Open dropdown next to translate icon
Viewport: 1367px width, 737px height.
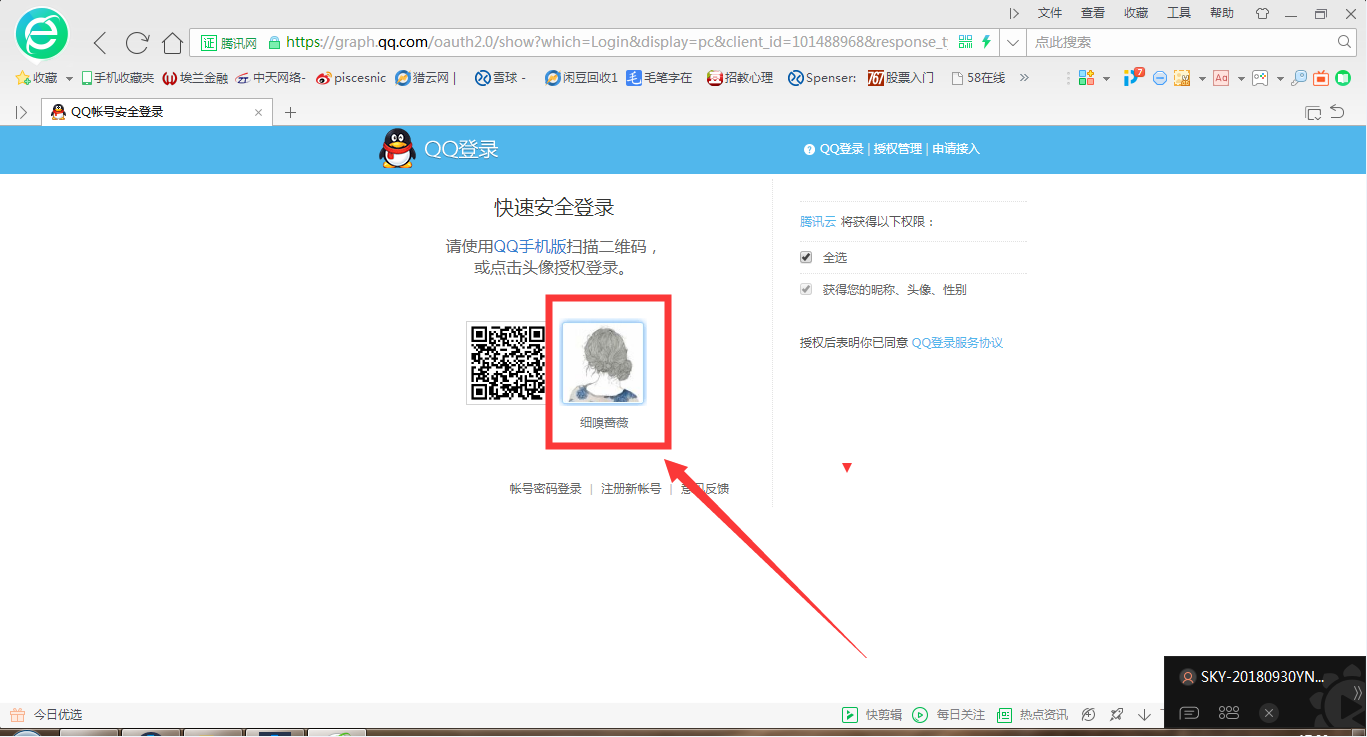[x=1241, y=78]
